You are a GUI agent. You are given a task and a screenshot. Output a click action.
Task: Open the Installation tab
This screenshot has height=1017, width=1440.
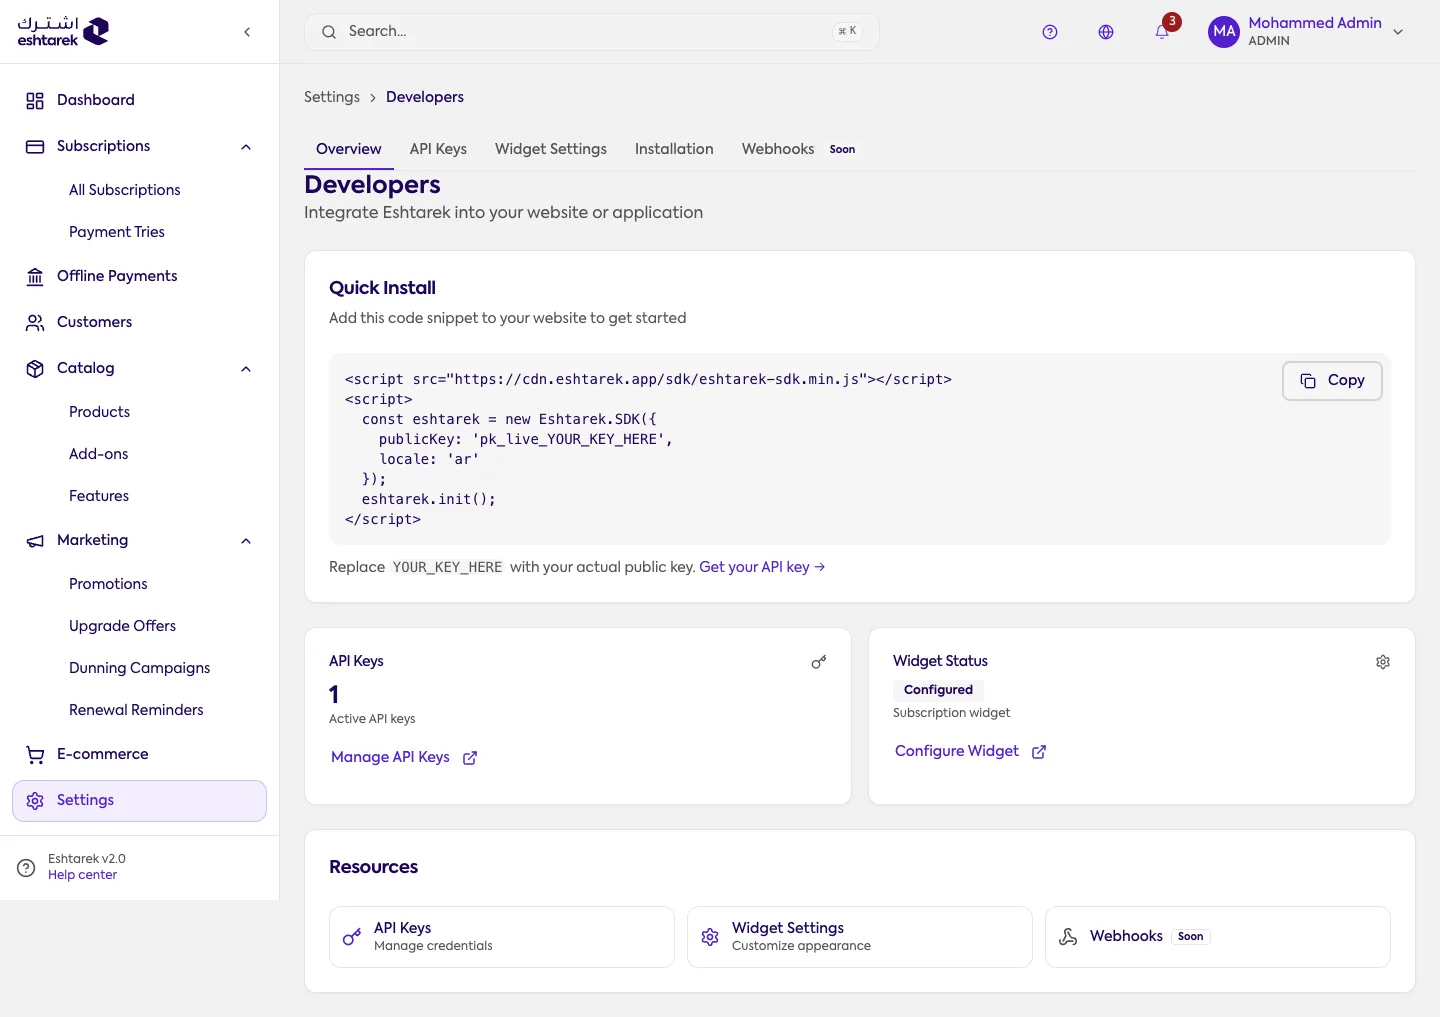pyautogui.click(x=674, y=149)
